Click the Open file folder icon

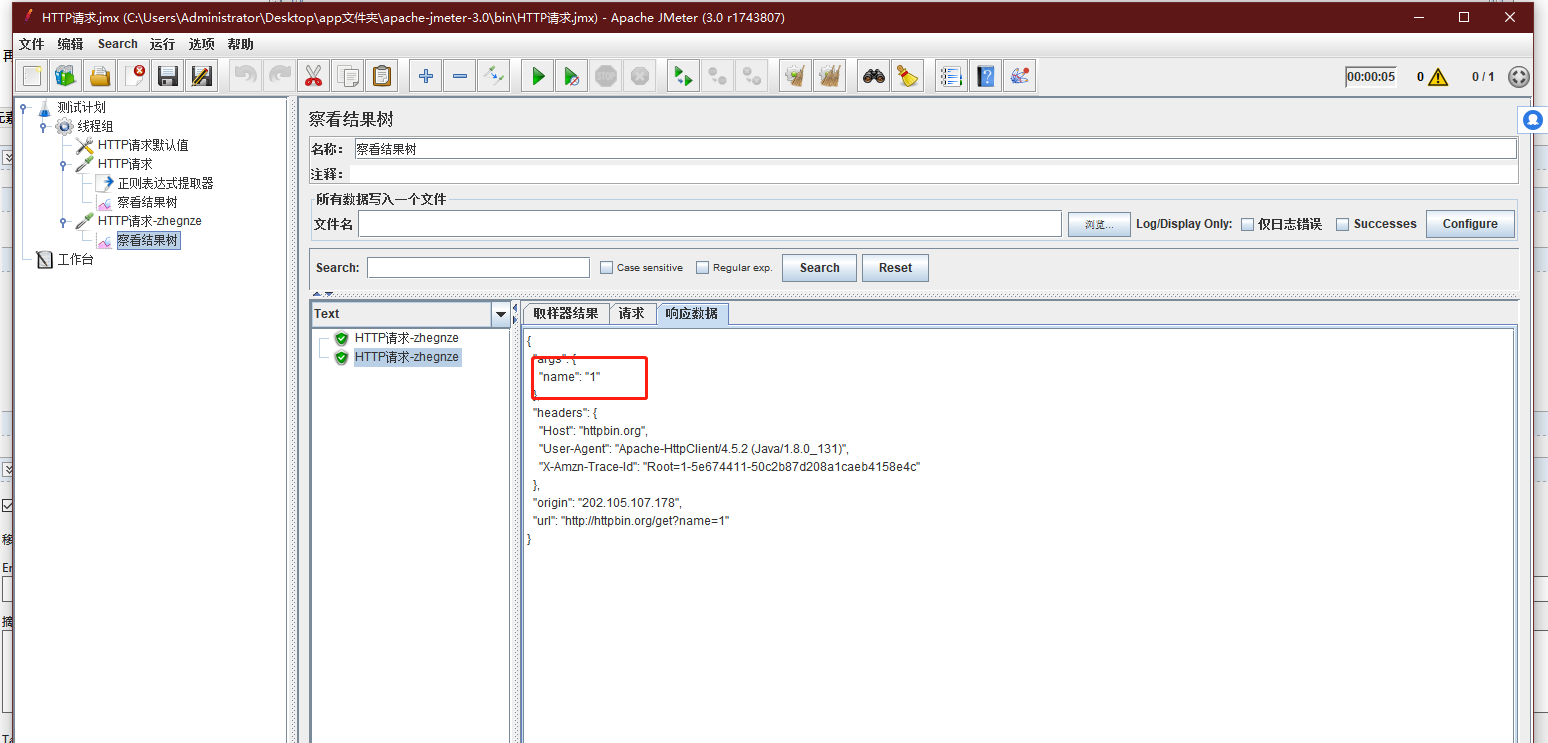pos(100,76)
